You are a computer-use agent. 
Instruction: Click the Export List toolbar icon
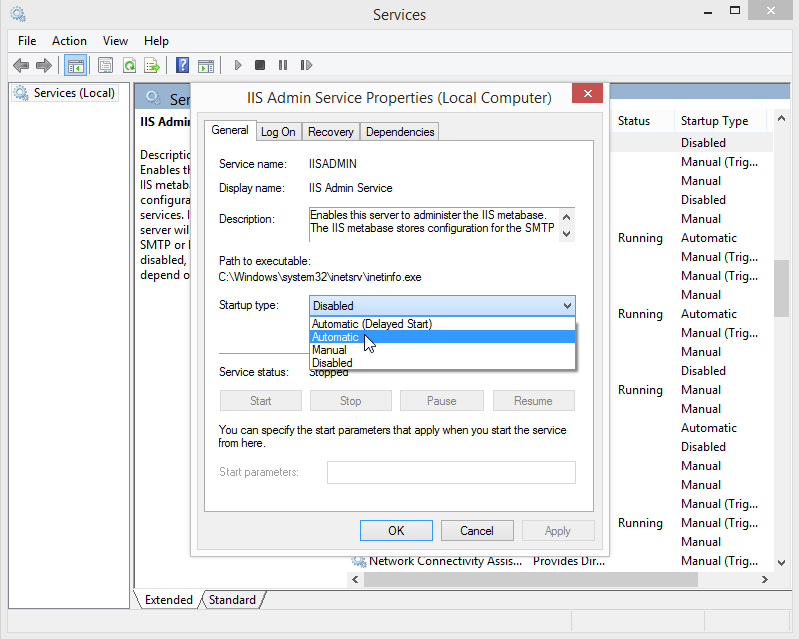click(x=152, y=65)
